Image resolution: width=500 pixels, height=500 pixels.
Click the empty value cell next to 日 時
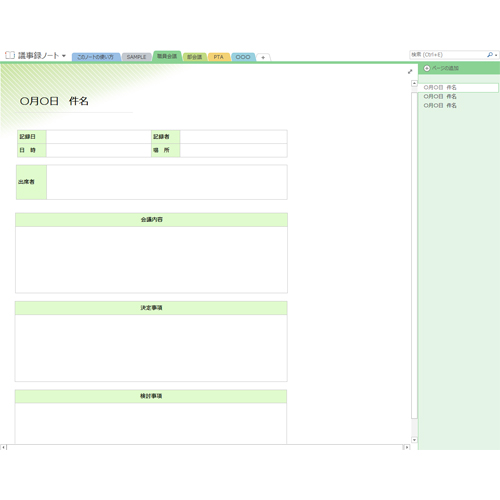click(99, 150)
